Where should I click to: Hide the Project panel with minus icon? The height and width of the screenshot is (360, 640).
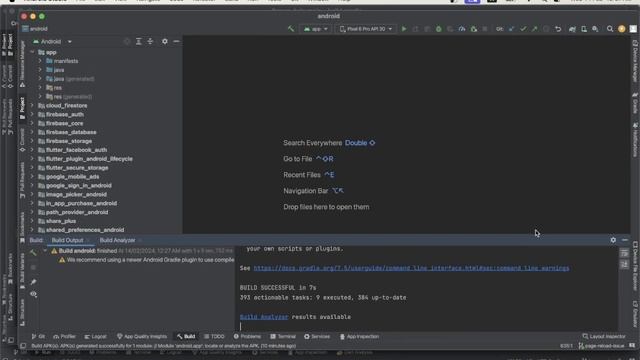coord(176,42)
